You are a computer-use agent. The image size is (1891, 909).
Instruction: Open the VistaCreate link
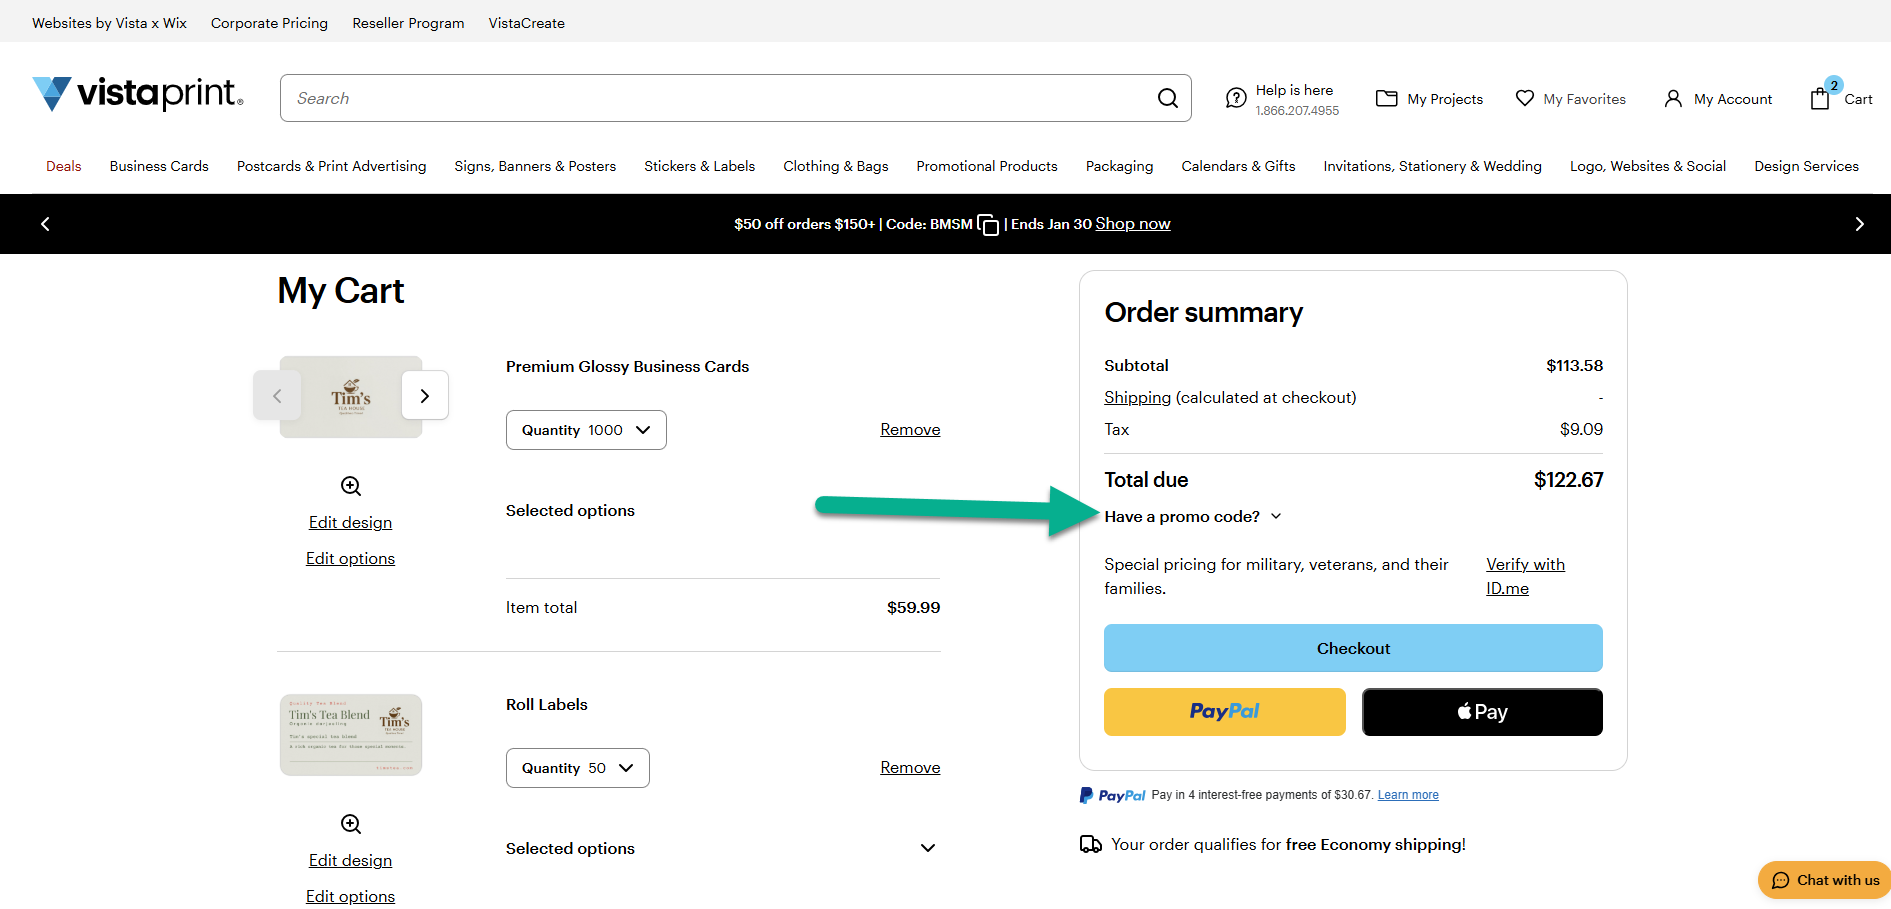[527, 23]
